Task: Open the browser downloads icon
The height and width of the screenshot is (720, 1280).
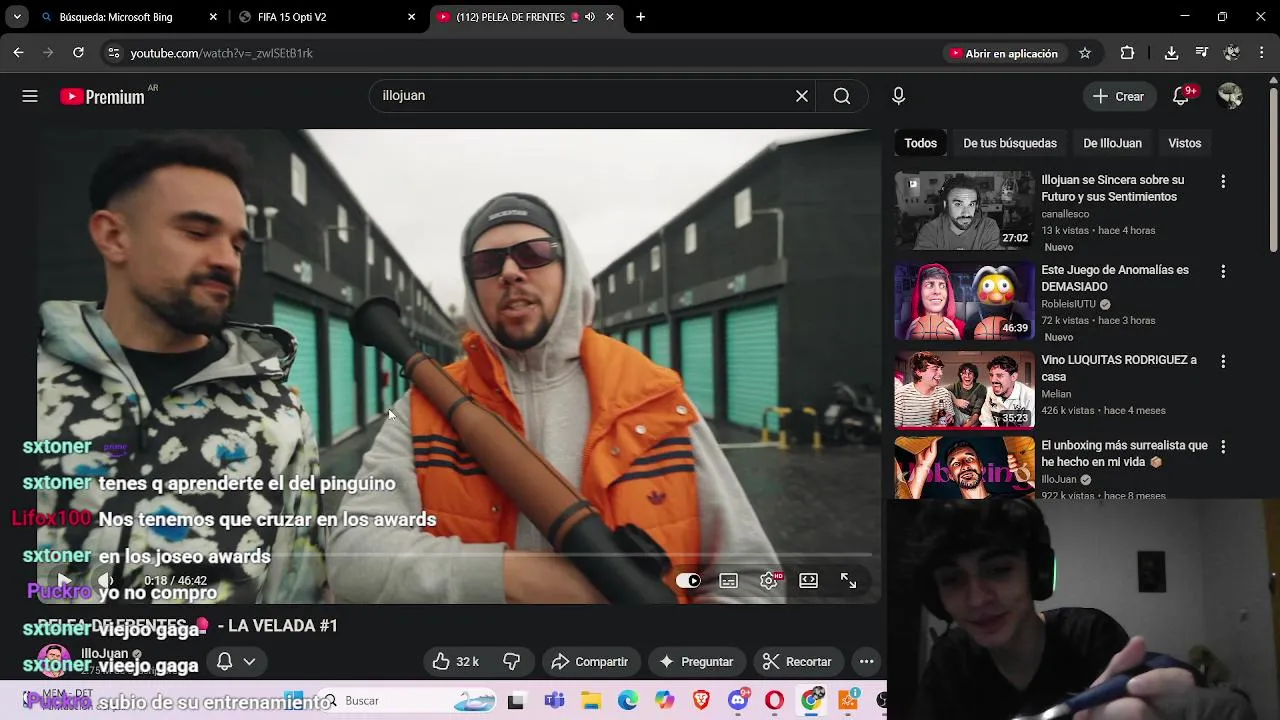Action: pos(1171,53)
